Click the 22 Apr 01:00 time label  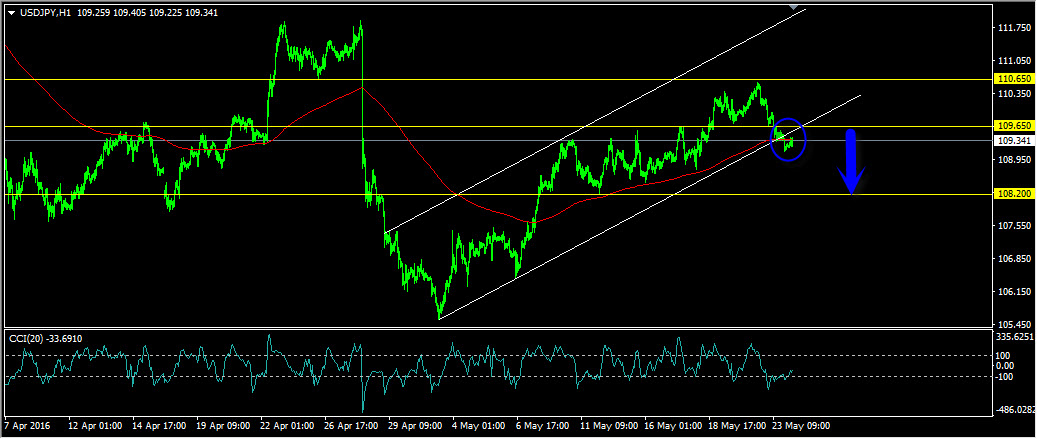click(x=288, y=425)
